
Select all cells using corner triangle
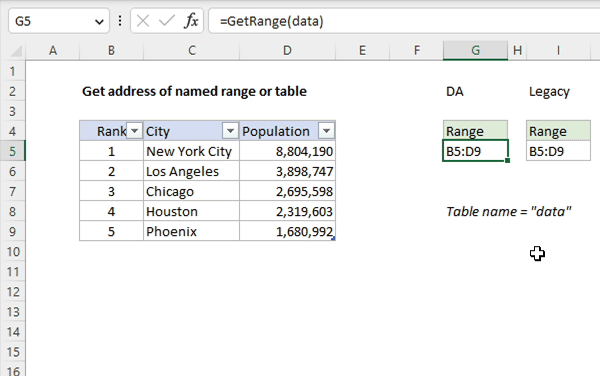16,50
